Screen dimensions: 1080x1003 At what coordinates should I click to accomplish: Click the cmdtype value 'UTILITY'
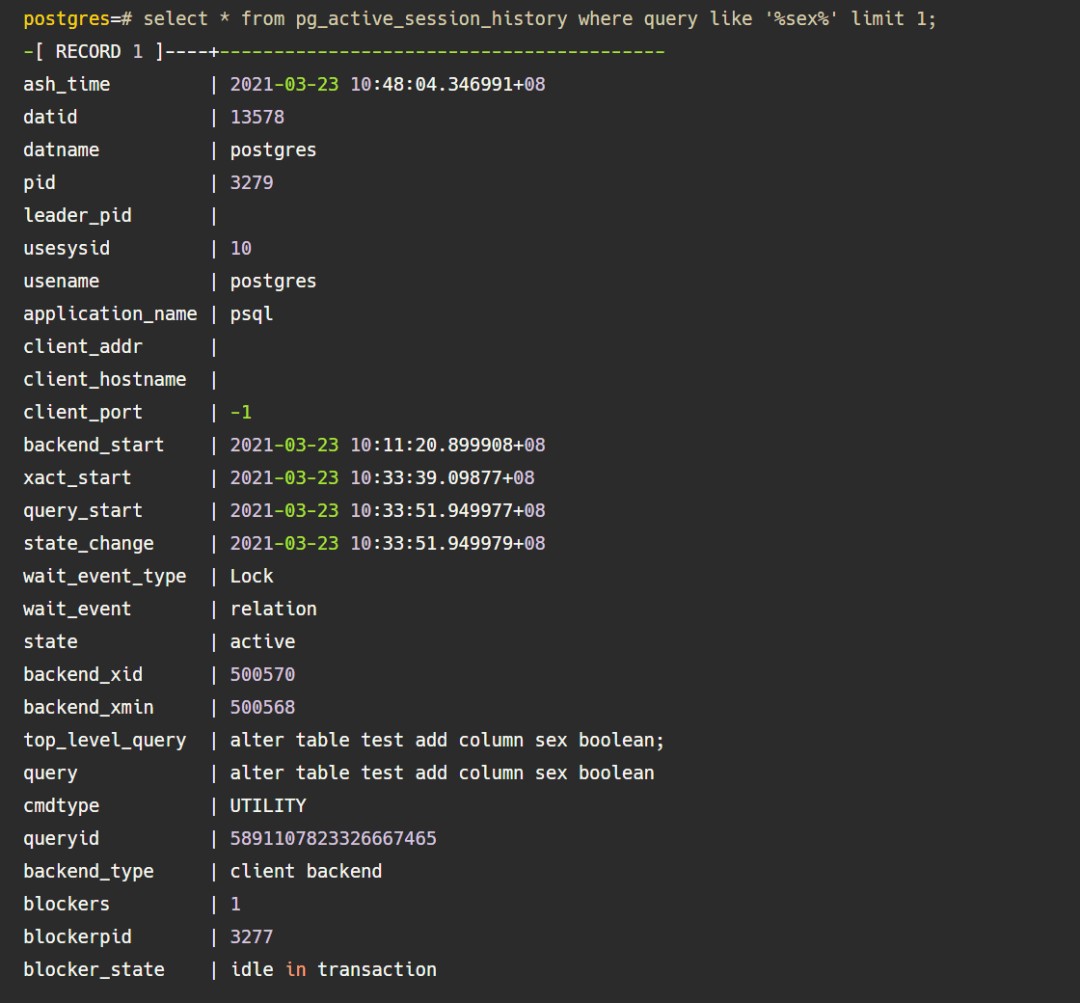268,806
